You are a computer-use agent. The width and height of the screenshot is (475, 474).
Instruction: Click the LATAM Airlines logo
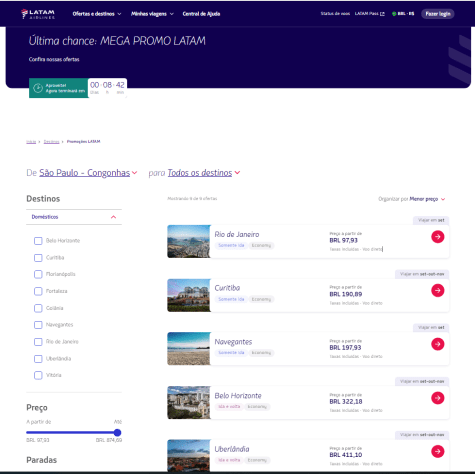(38, 14)
